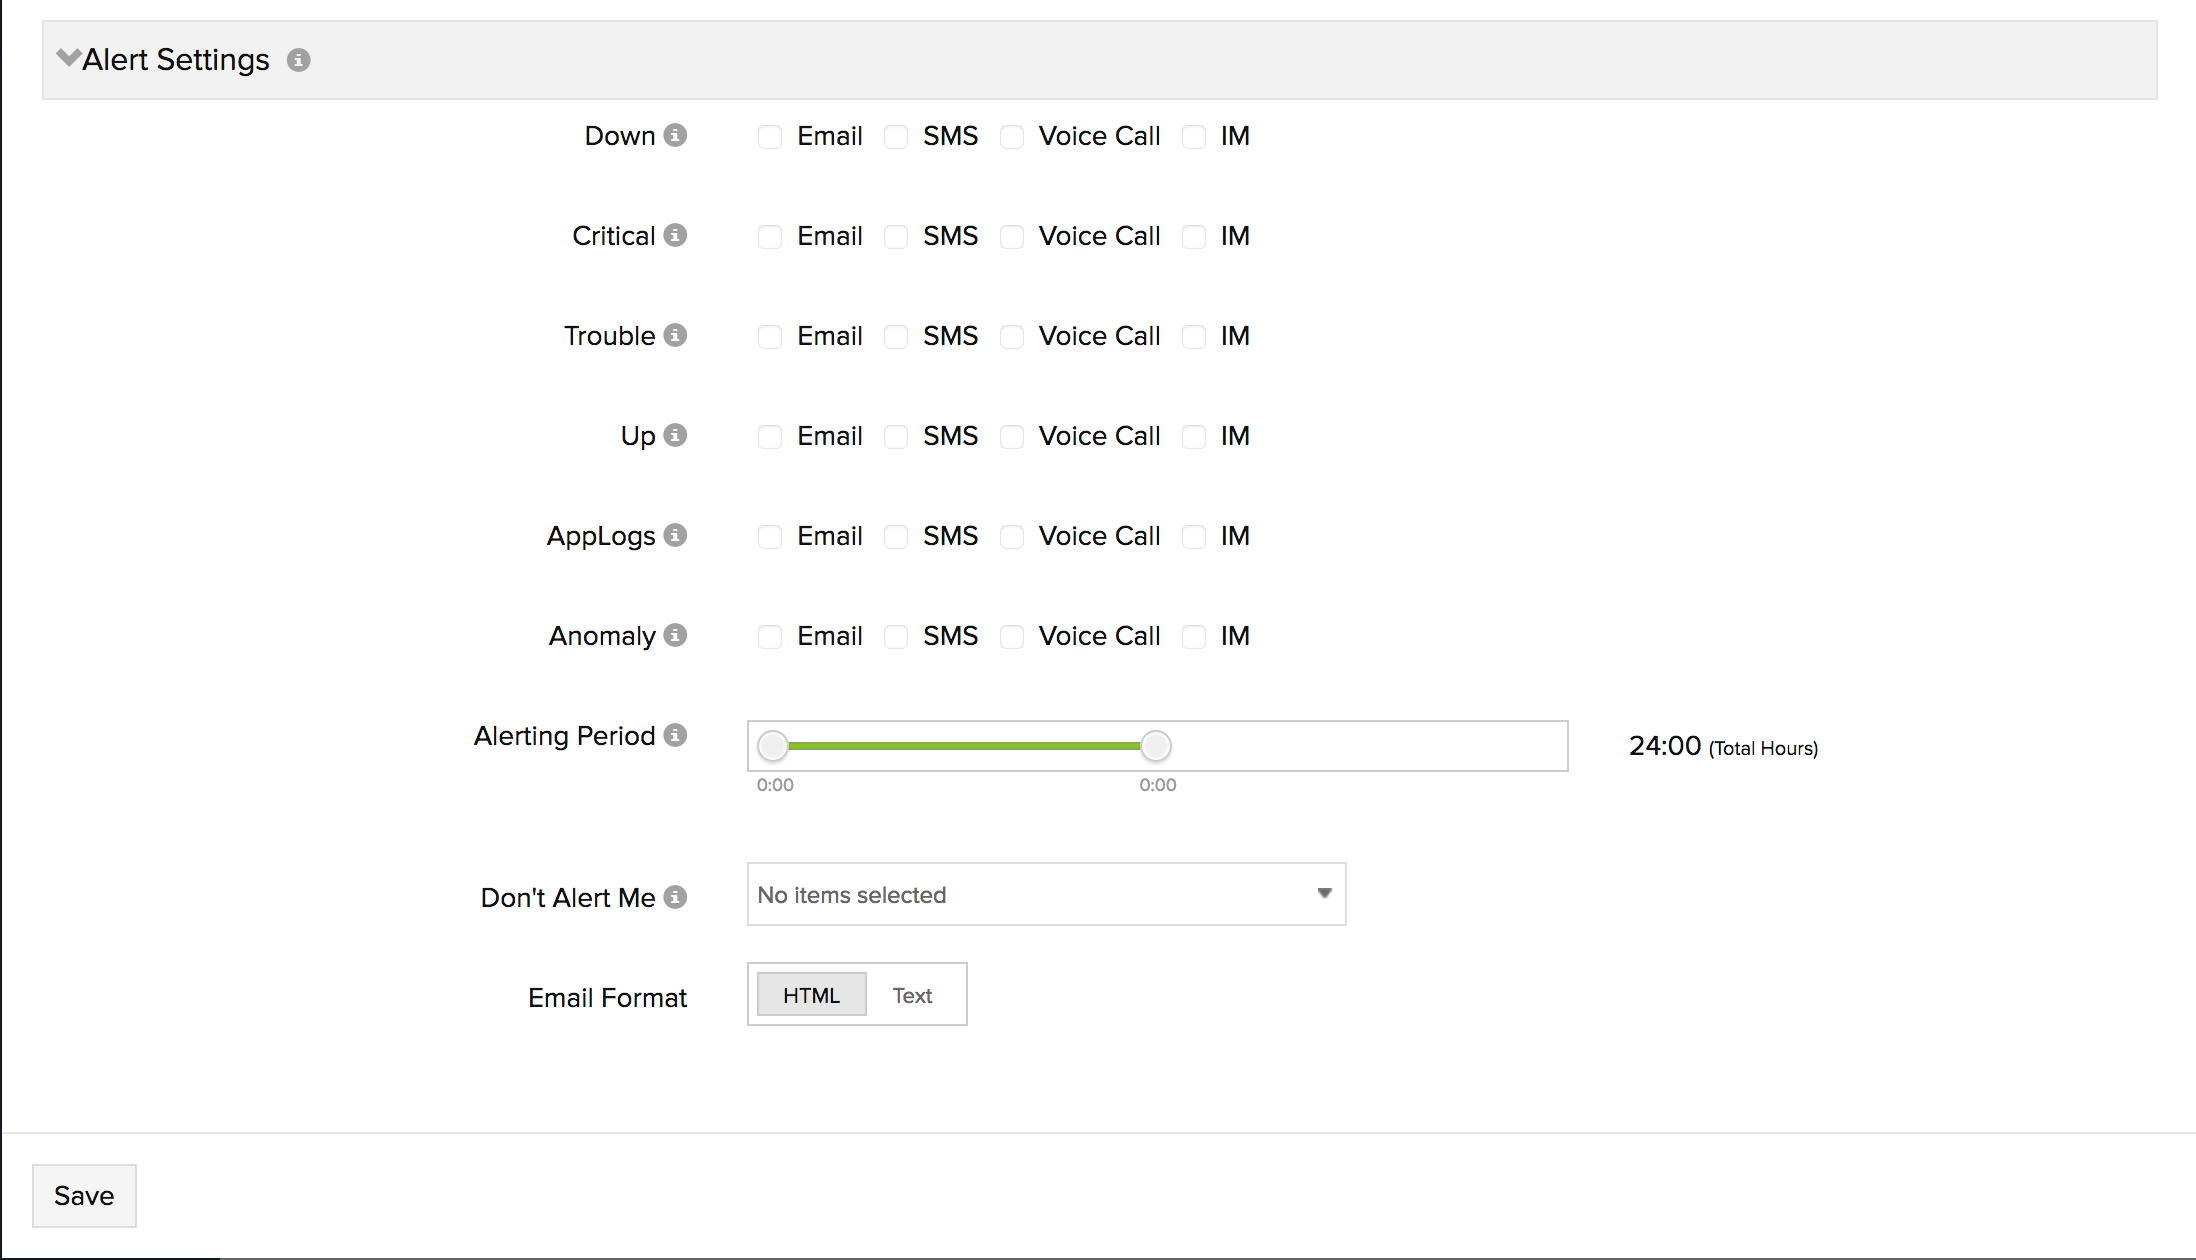This screenshot has width=2196, height=1260.
Task: Enable Email alerts for Down status
Action: click(769, 136)
